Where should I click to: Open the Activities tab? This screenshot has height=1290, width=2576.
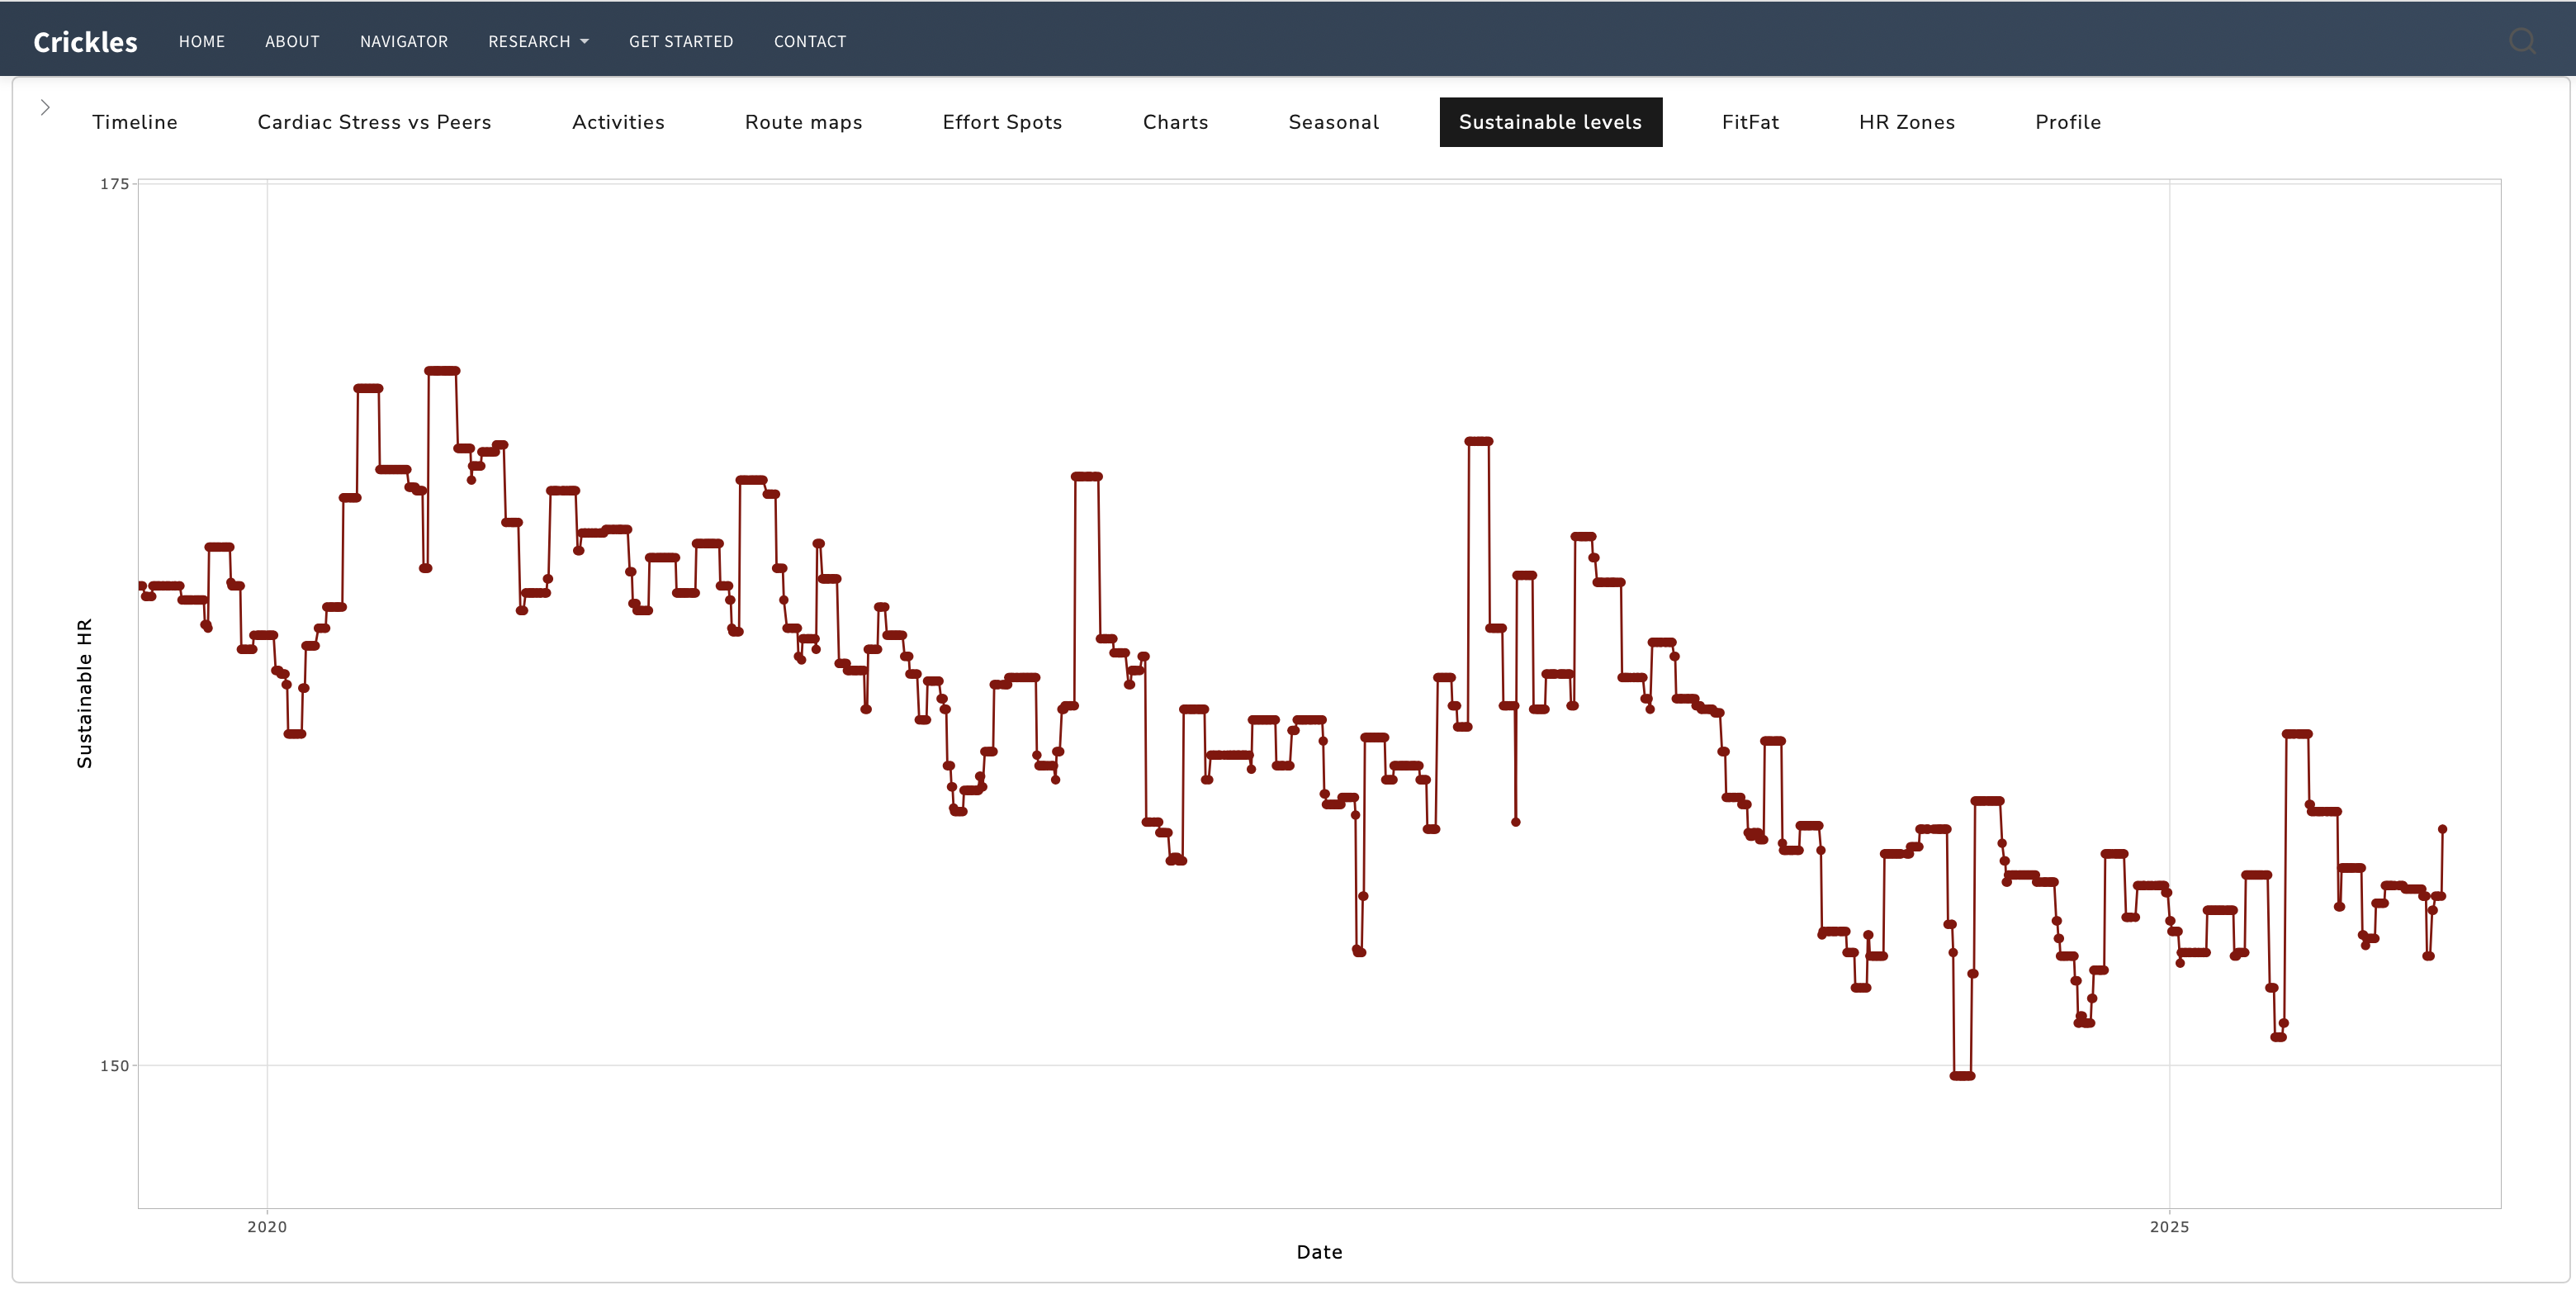coord(618,122)
